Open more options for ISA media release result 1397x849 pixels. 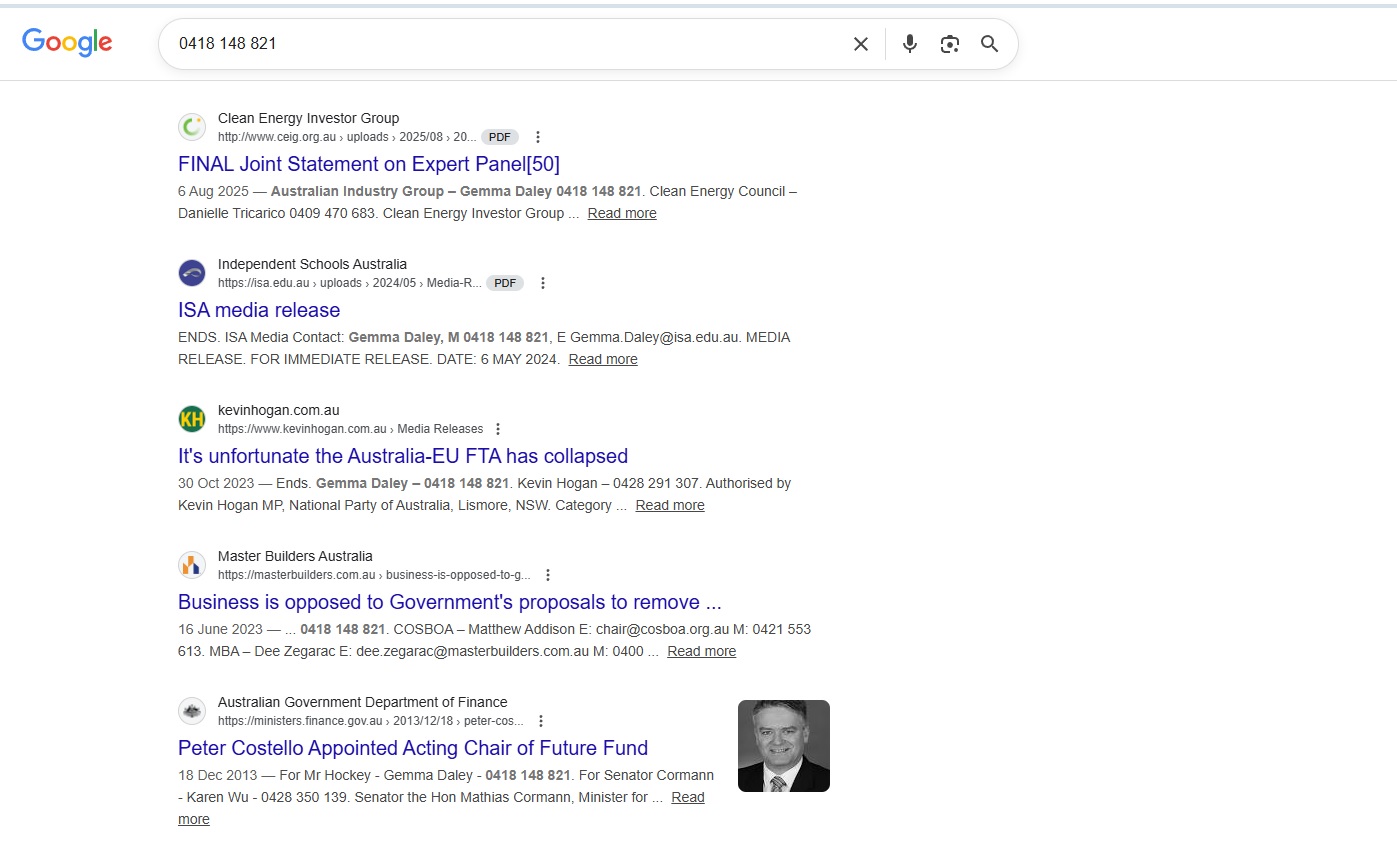[x=543, y=283]
